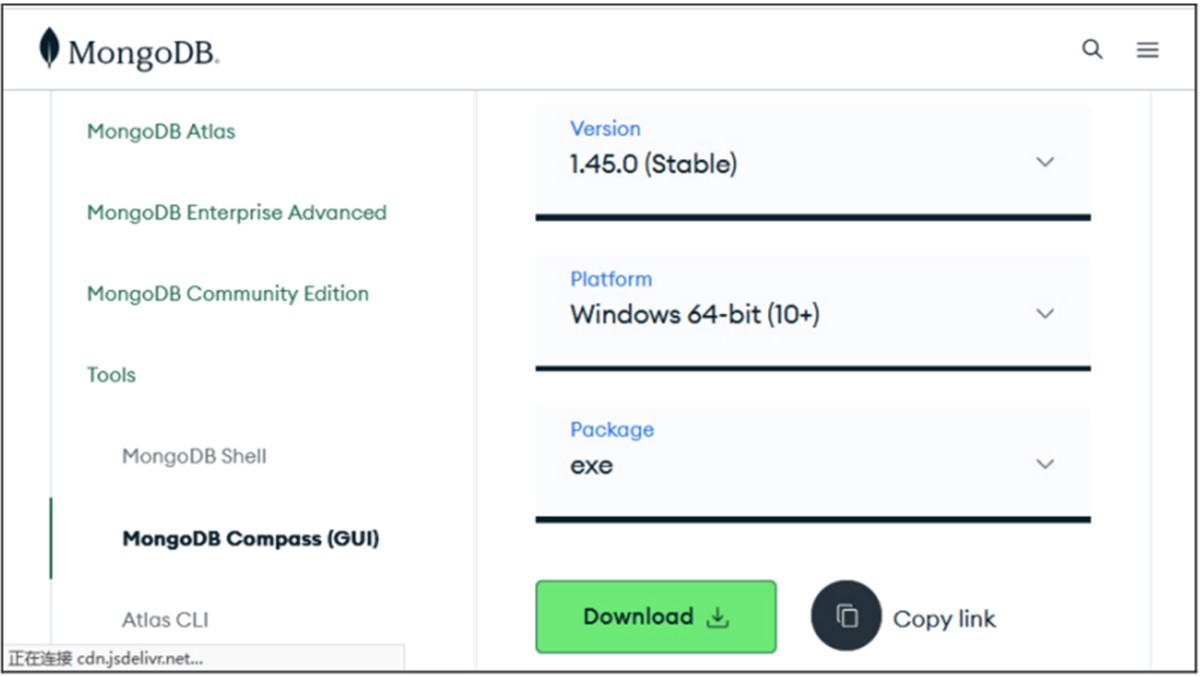Screen dimensions: 1200x676
Task: Expand the Package dropdown chevron
Action: (1045, 464)
